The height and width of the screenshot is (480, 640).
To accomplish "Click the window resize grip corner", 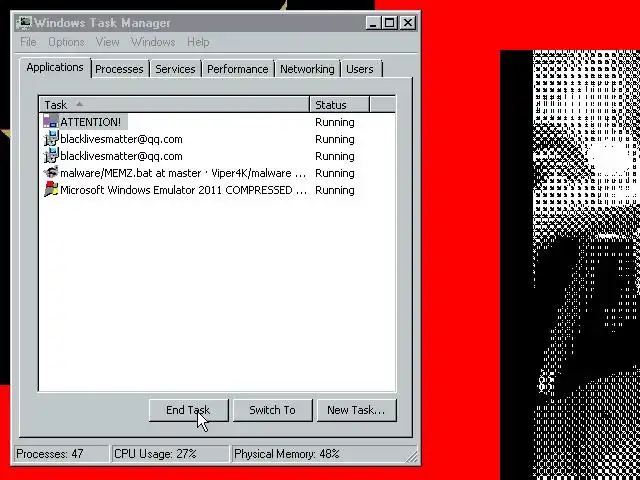I will click(413, 457).
